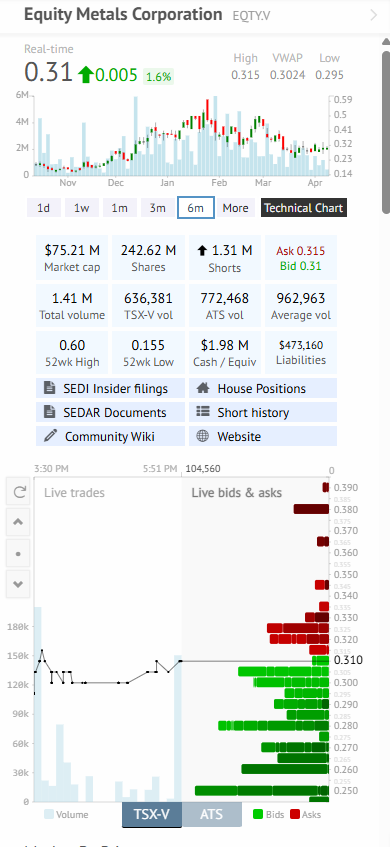The height and width of the screenshot is (847, 390).
Task: Select the 1m chart range
Action: (x=119, y=208)
